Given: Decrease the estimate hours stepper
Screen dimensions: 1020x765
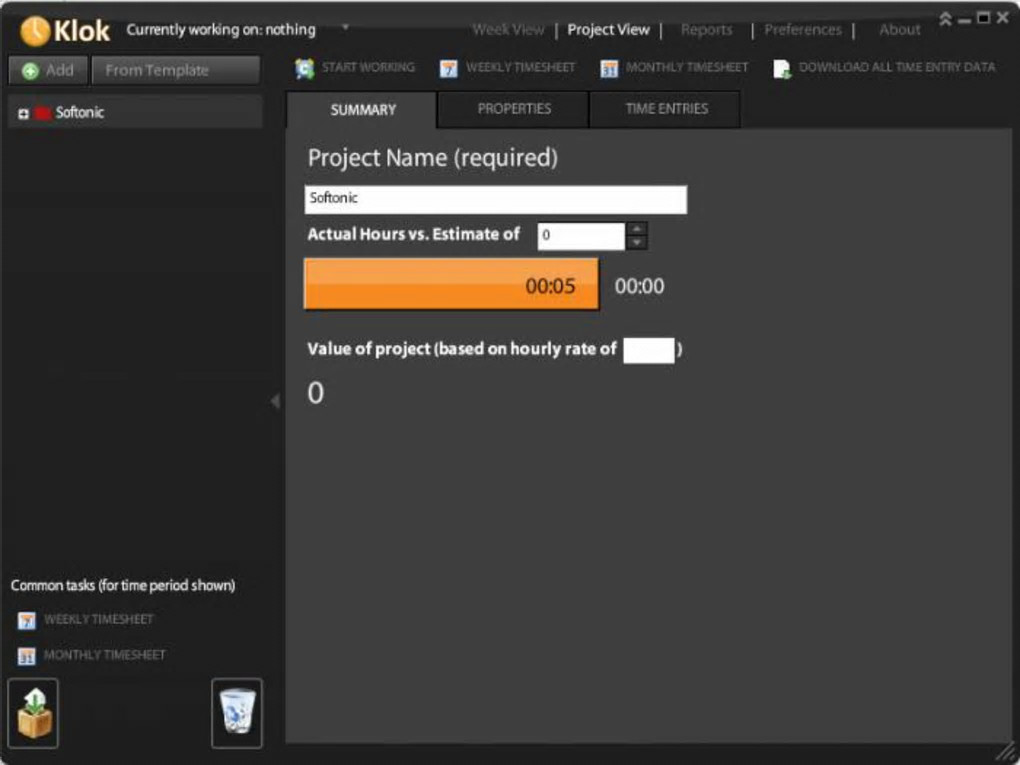Looking at the screenshot, I should (x=637, y=243).
